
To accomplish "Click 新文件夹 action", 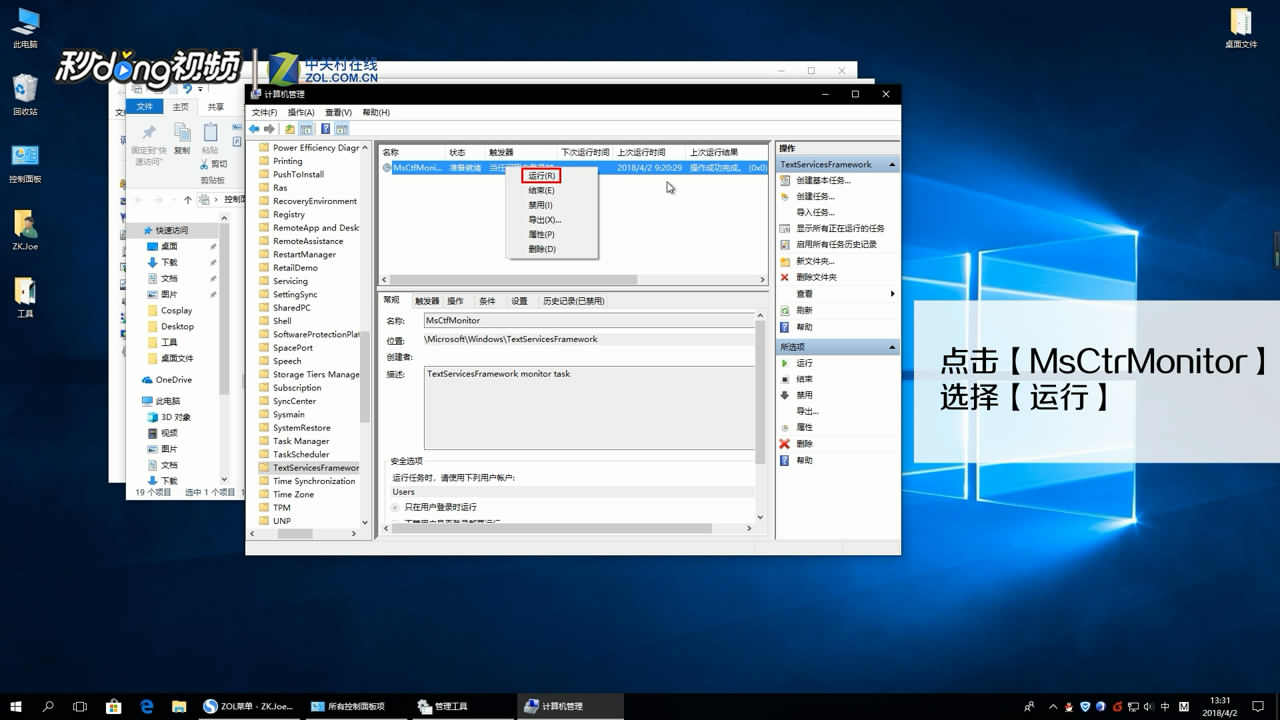I will click(815, 261).
